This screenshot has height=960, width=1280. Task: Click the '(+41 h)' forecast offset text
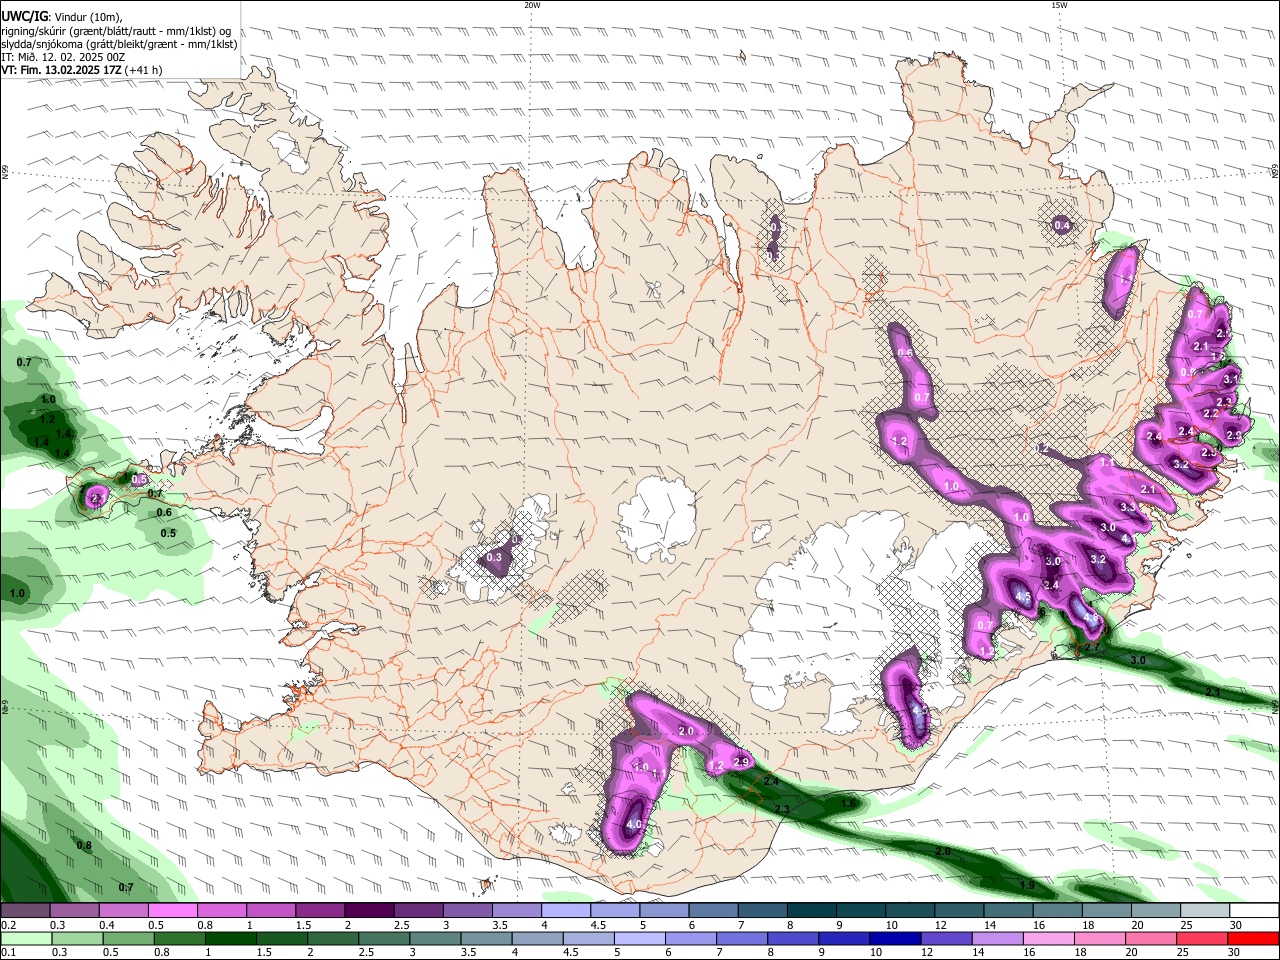point(144,70)
